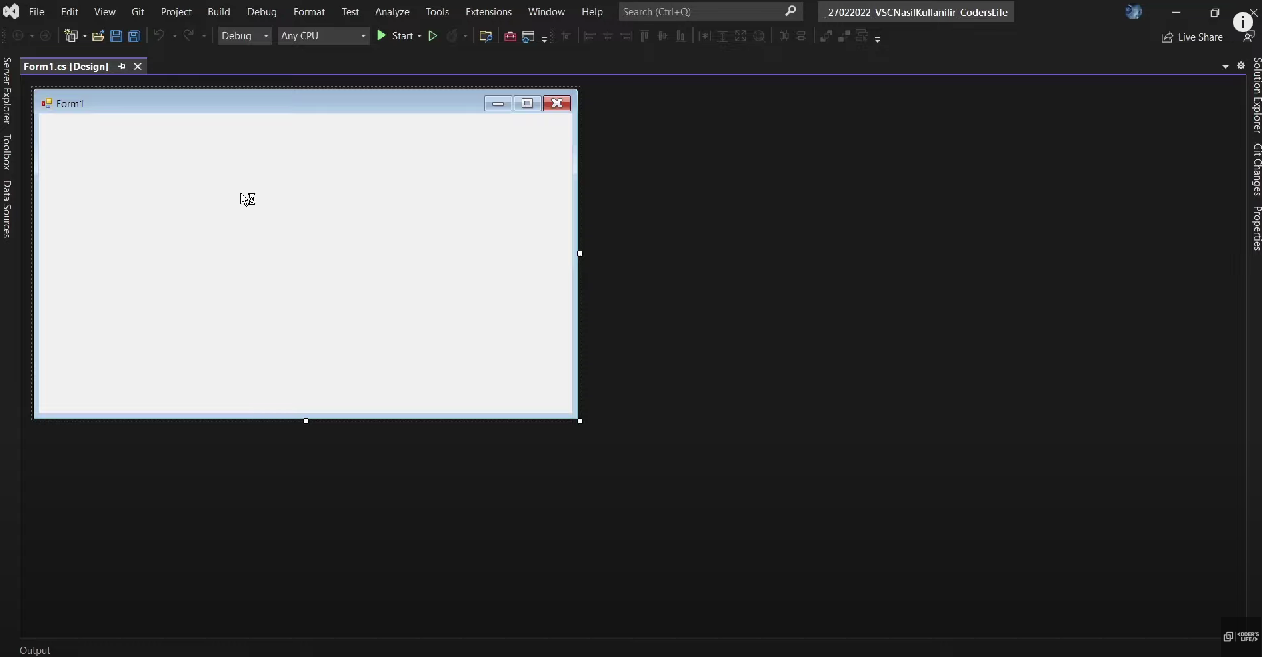Viewport: 1262px width, 657px height.
Task: Open the Server Explorer side tab
Action: [7, 90]
